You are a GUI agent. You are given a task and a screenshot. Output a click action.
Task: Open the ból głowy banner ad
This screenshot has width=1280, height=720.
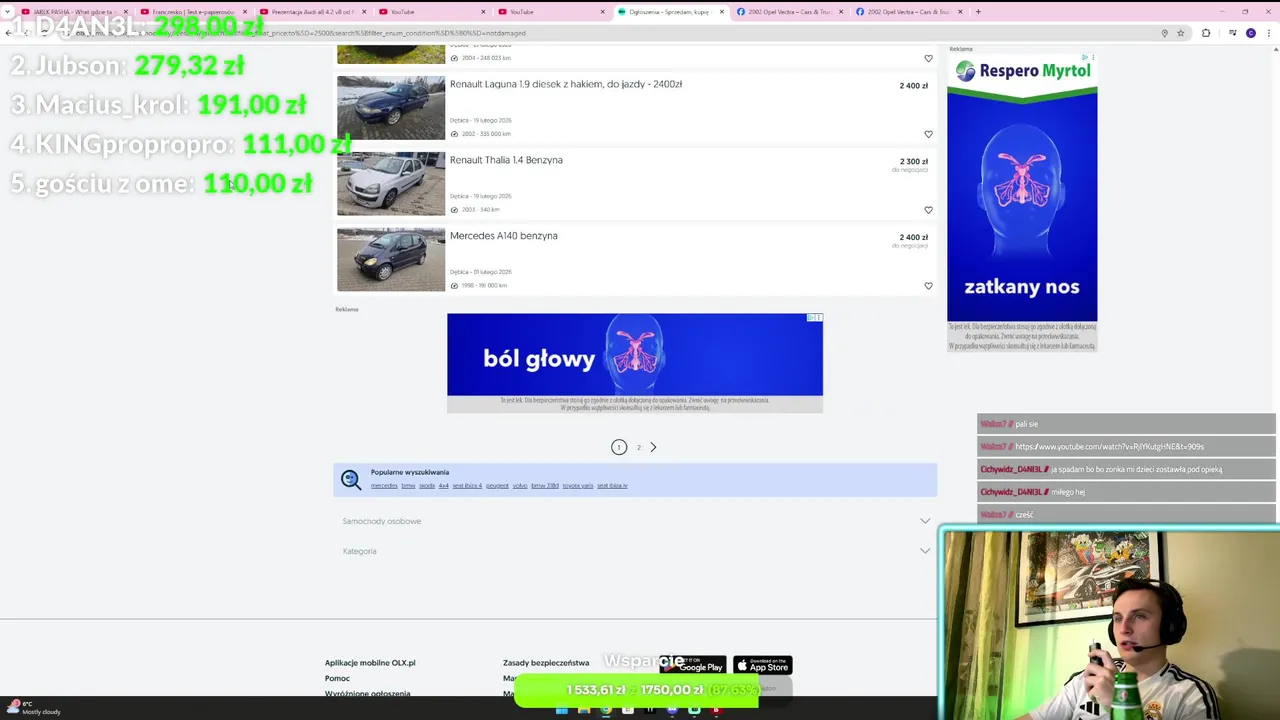point(635,362)
